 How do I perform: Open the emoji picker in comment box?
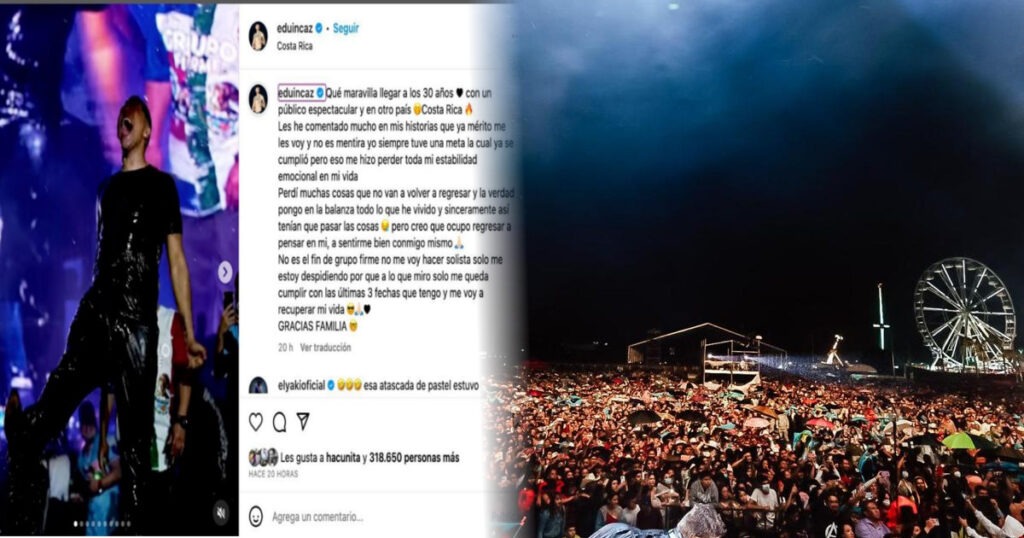(x=256, y=516)
